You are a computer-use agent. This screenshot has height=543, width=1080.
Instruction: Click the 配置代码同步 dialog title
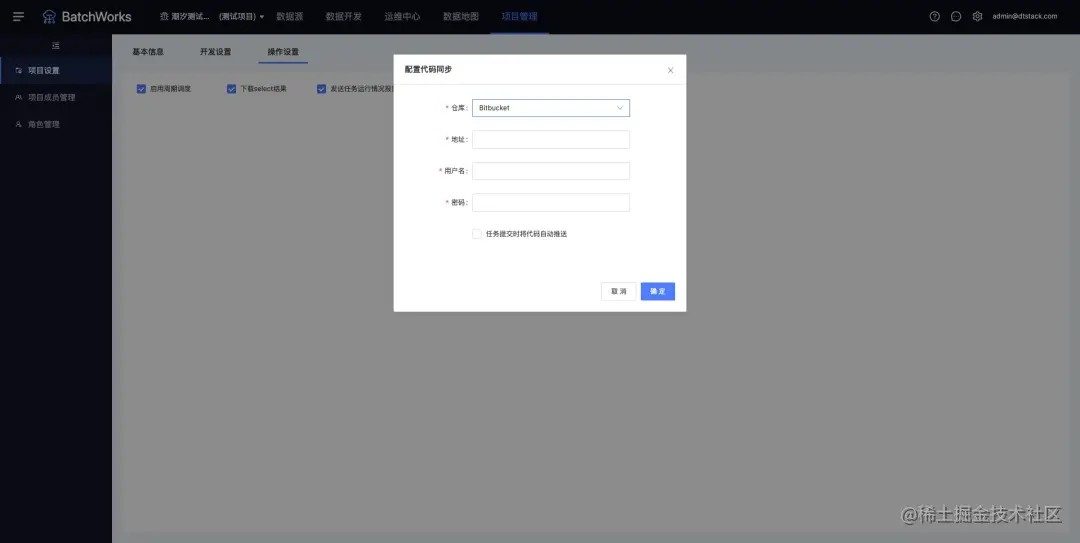point(428,70)
